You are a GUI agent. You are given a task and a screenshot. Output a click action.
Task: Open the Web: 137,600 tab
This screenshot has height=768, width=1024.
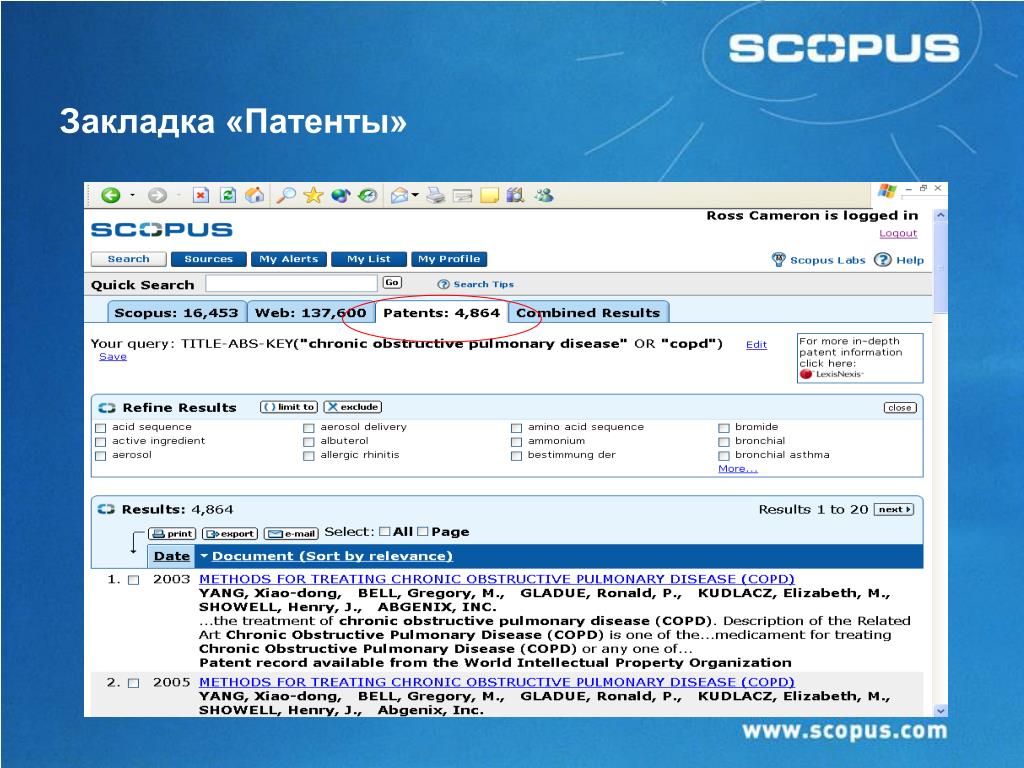[x=311, y=313]
